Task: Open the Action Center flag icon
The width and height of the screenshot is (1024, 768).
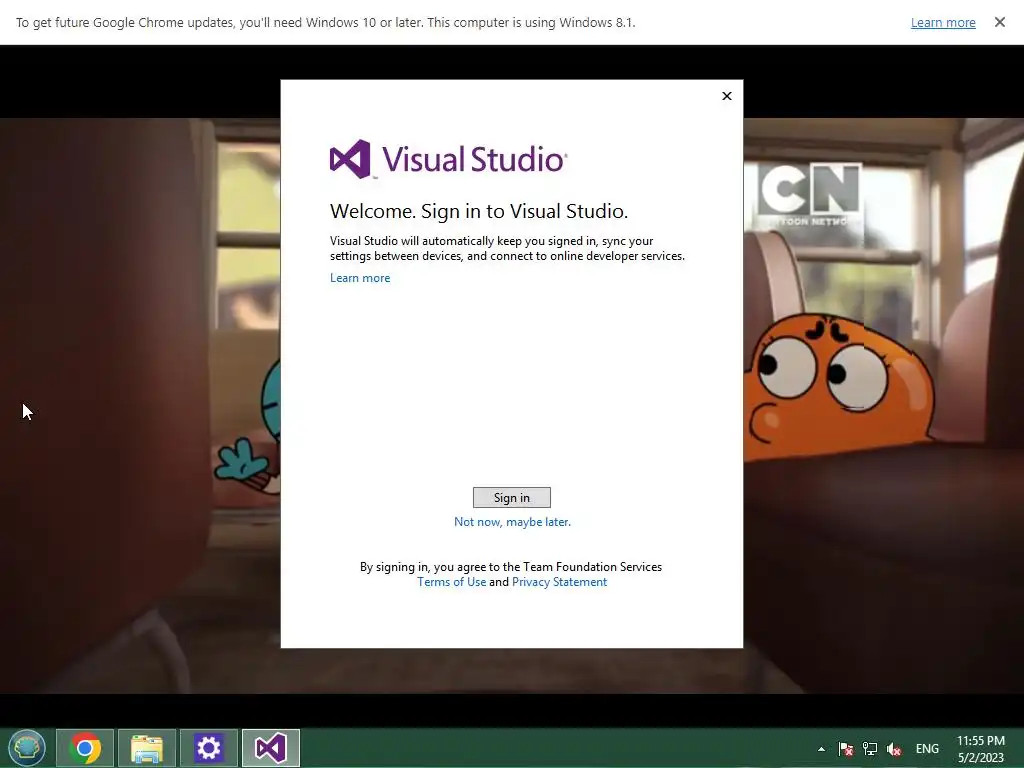Action: coord(846,749)
